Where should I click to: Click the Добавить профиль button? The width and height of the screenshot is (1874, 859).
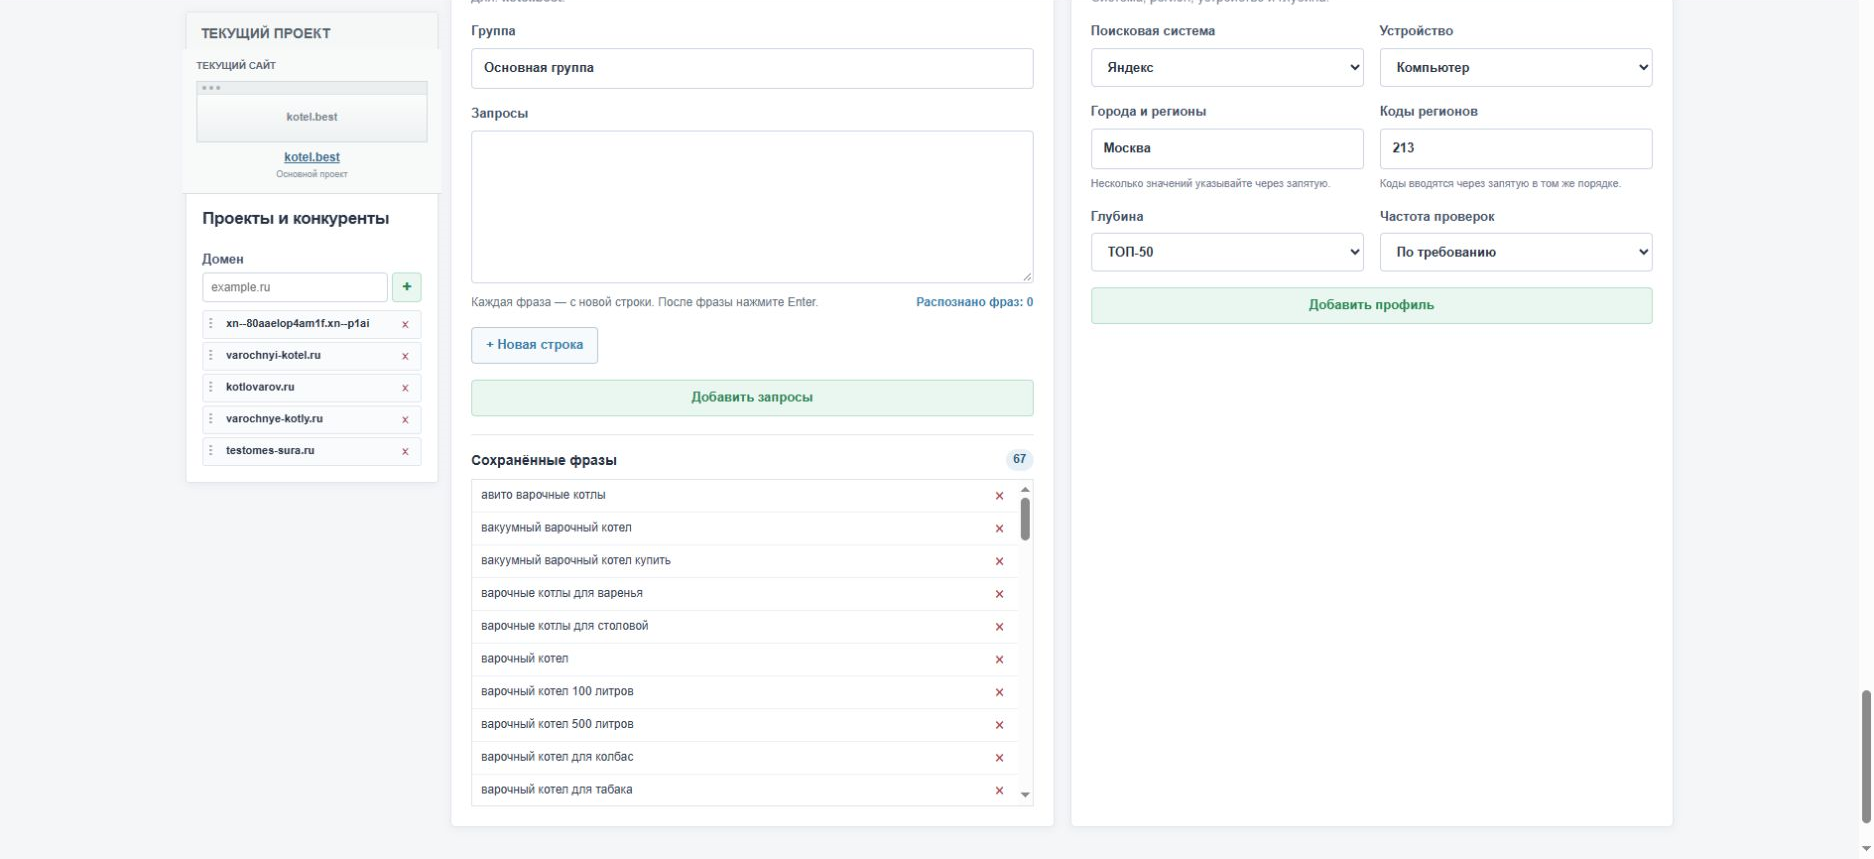(x=1371, y=305)
